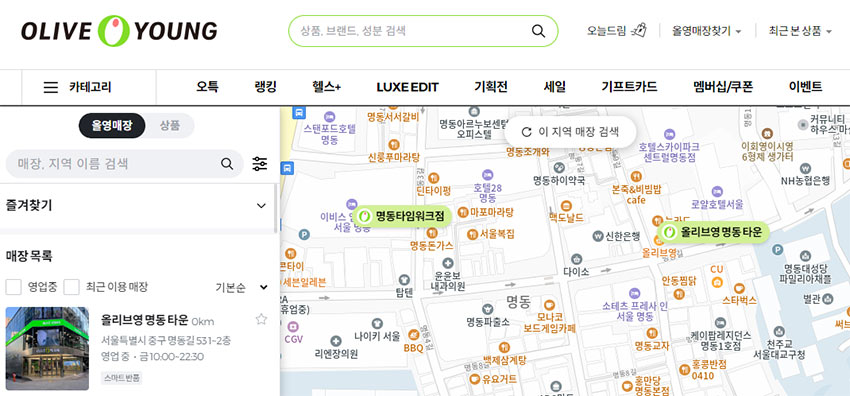This screenshot has height=396, width=850.
Task: Open the 최근 본 상품 dropdown
Action: (800, 31)
